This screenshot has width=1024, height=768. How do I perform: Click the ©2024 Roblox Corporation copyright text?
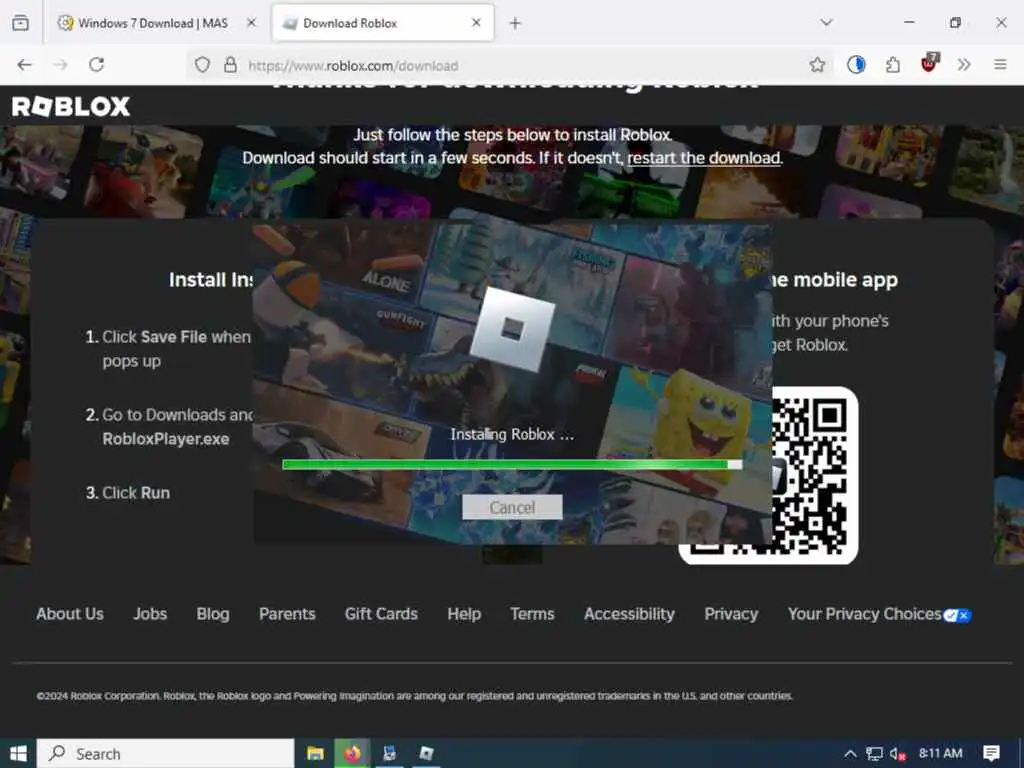pos(415,696)
